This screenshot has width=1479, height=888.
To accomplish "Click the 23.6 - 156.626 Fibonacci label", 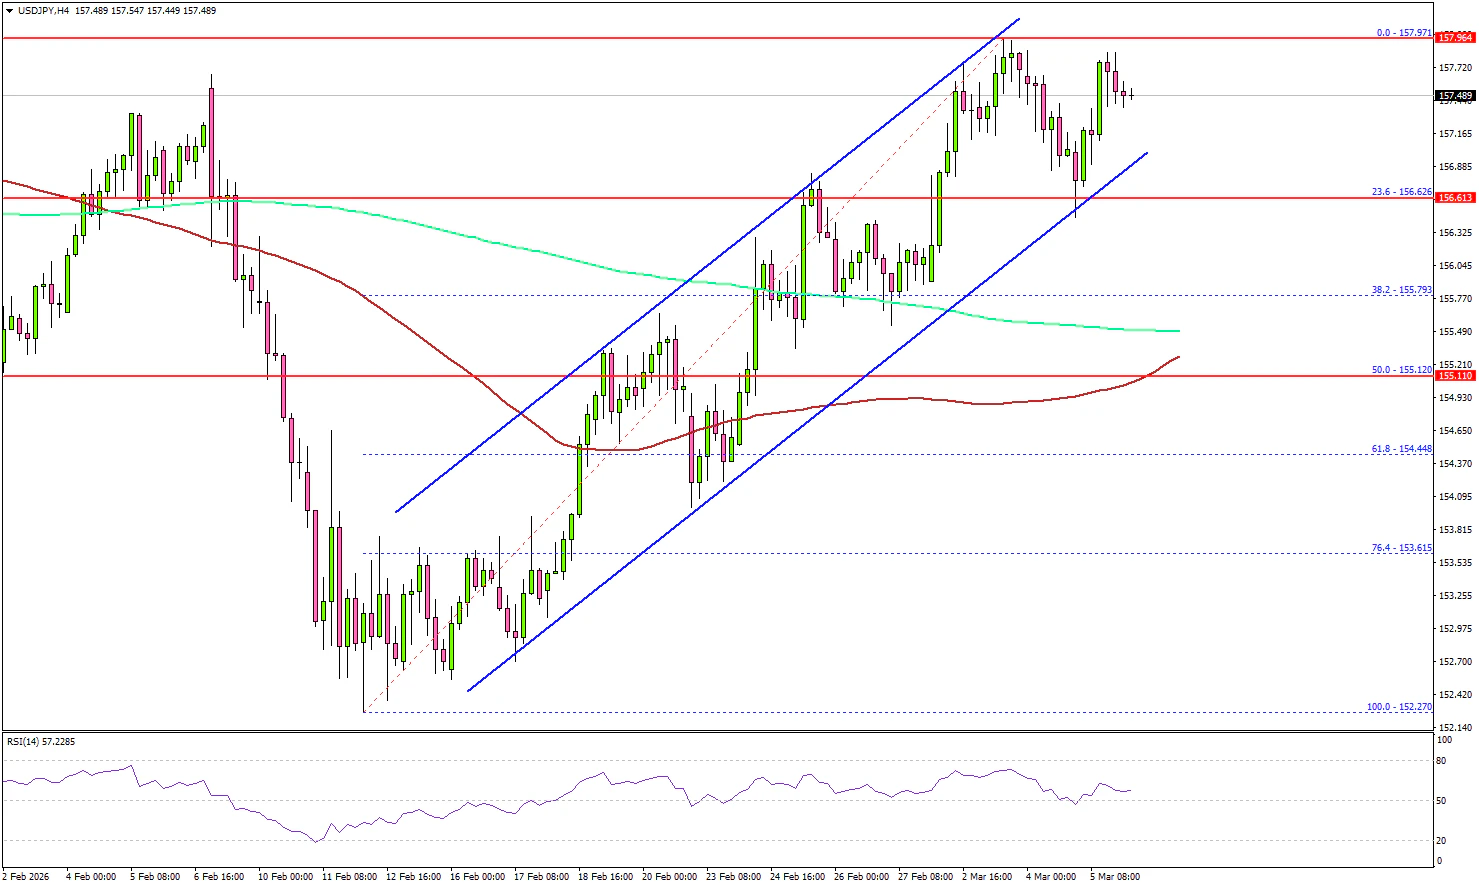I will pos(1401,192).
